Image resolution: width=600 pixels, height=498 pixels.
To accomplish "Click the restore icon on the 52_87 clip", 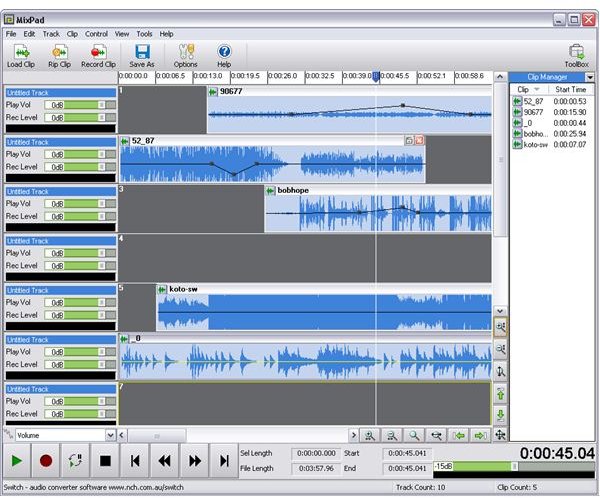I will [409, 140].
